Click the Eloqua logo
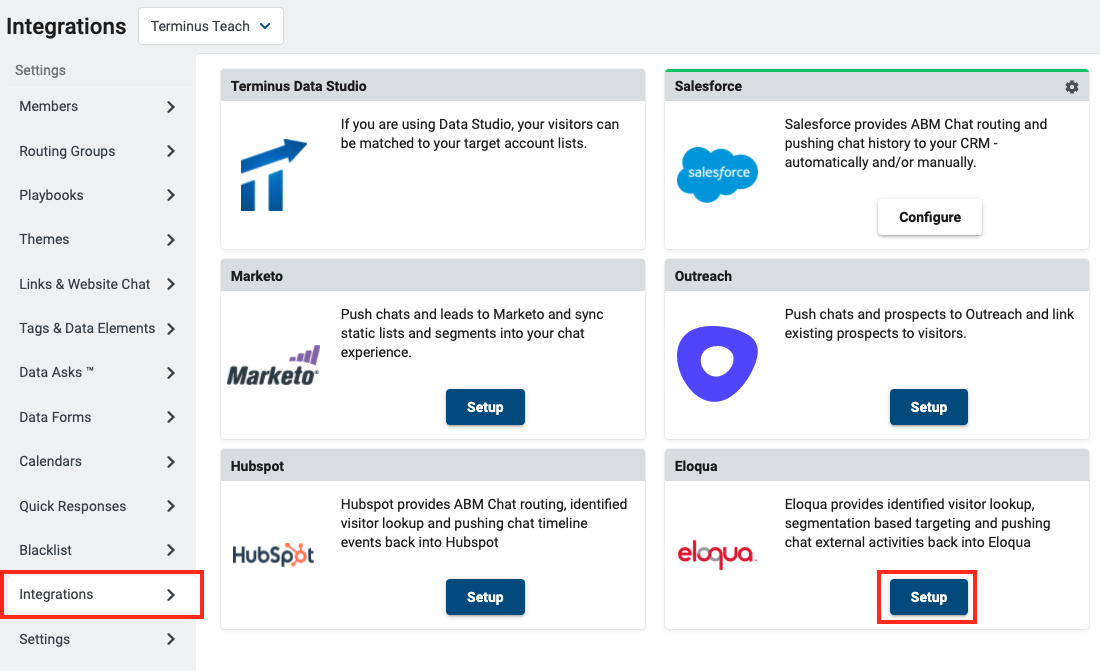Screen dimensions: 1100x671 pyautogui.click(x=716, y=554)
